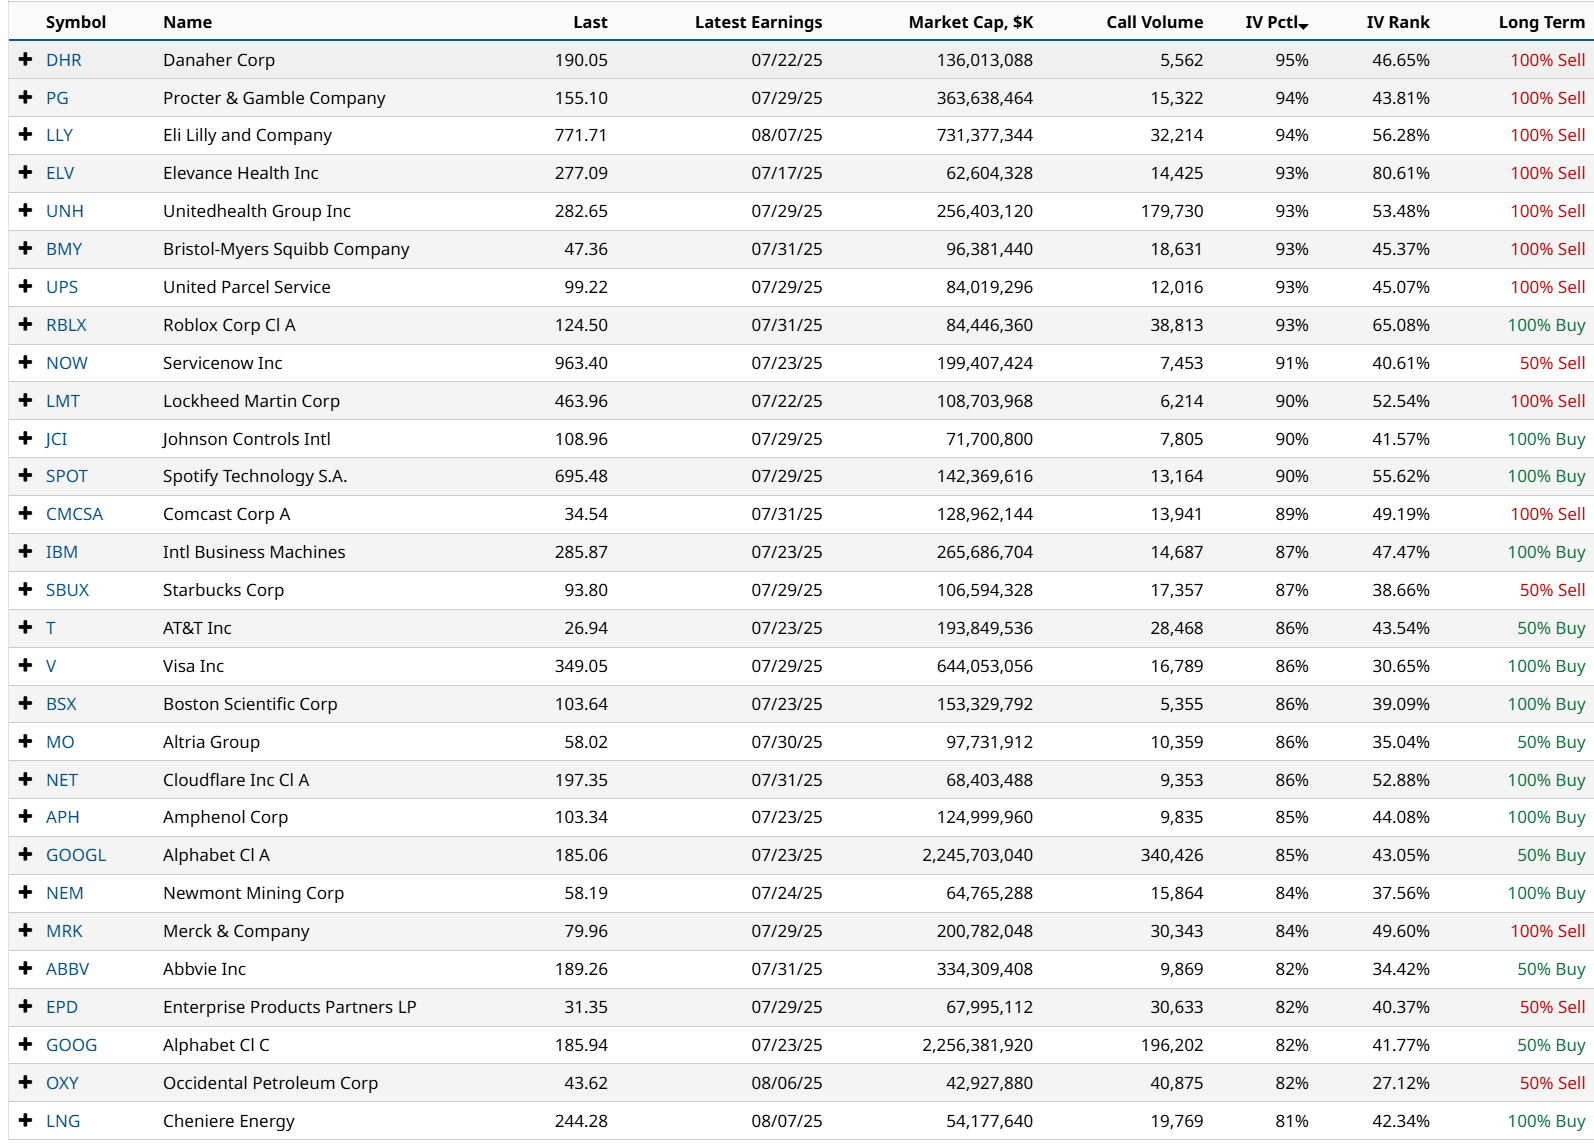Toggle IV Pctl sort direction arrow
Screen dimensions: 1594x1143
point(1303,25)
